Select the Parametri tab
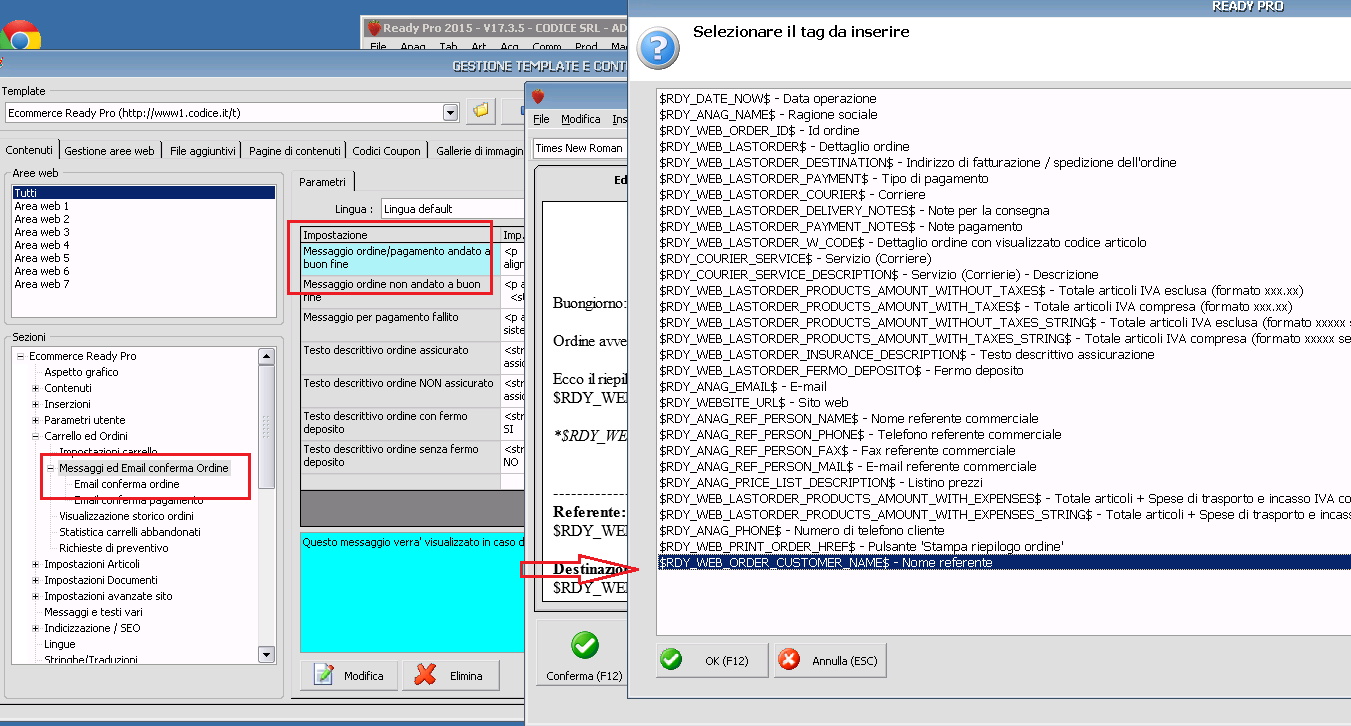Viewport: 1351px width, 726px height. (322, 182)
